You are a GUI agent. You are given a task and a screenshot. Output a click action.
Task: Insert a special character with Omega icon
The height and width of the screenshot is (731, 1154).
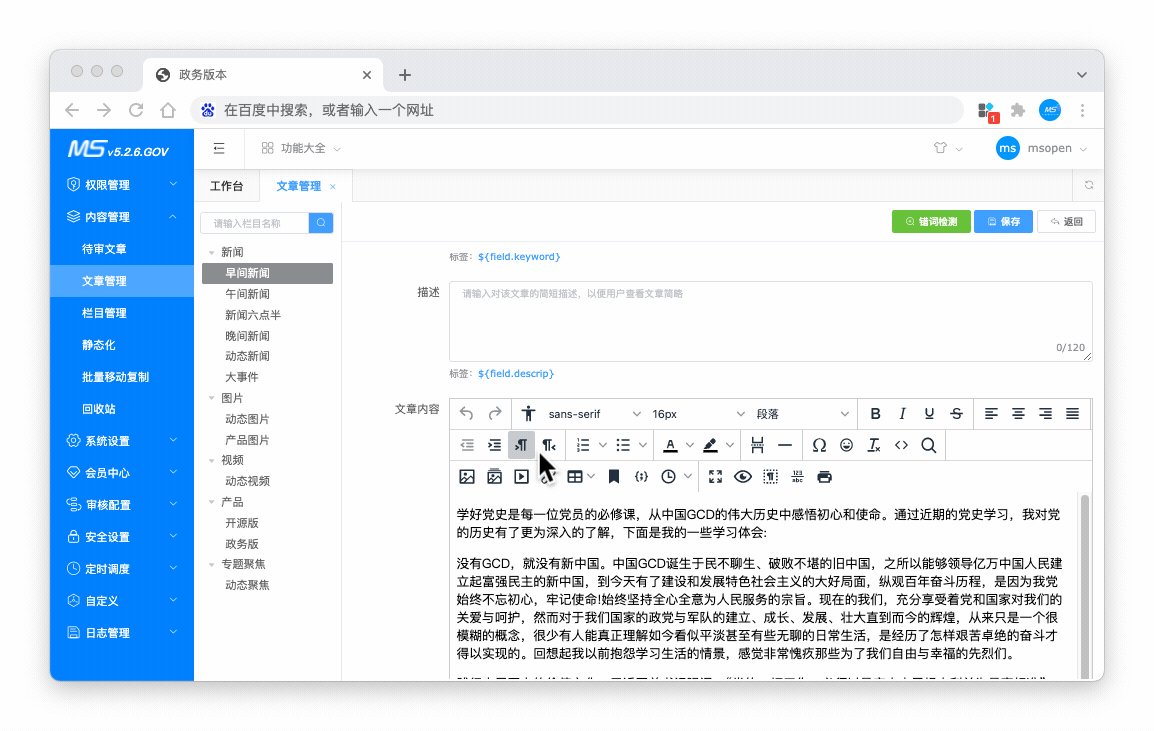(819, 445)
